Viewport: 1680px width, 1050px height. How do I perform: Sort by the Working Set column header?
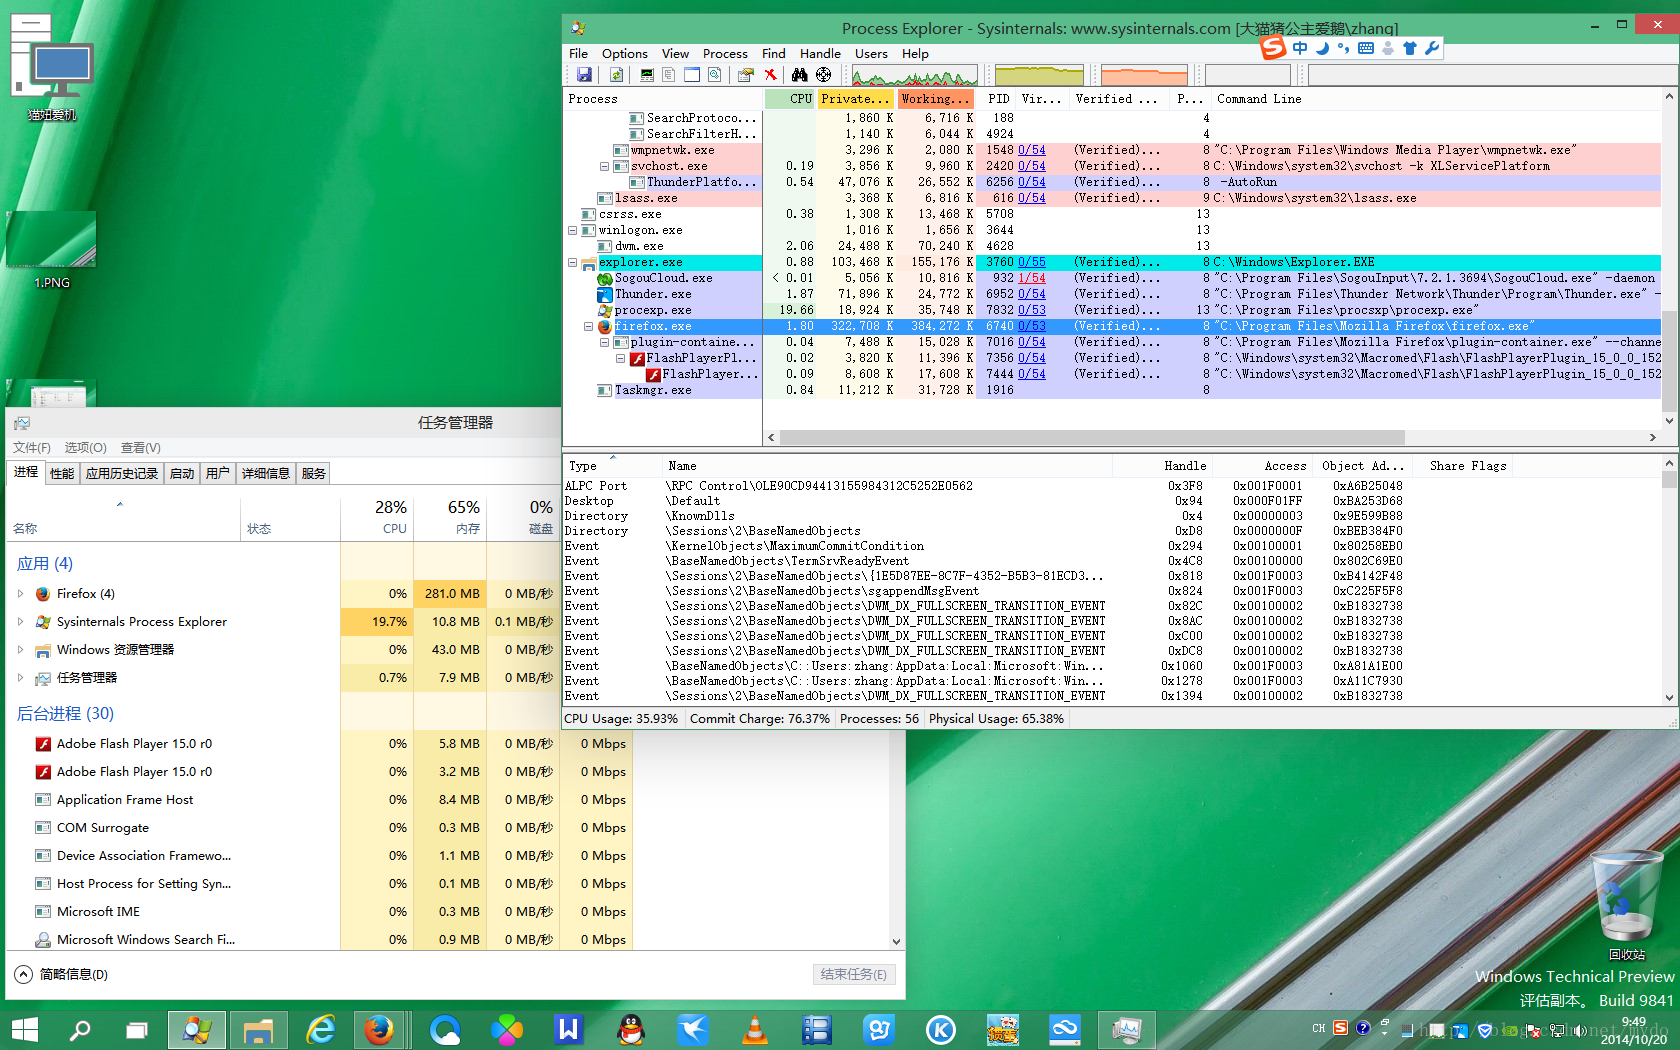[936, 99]
